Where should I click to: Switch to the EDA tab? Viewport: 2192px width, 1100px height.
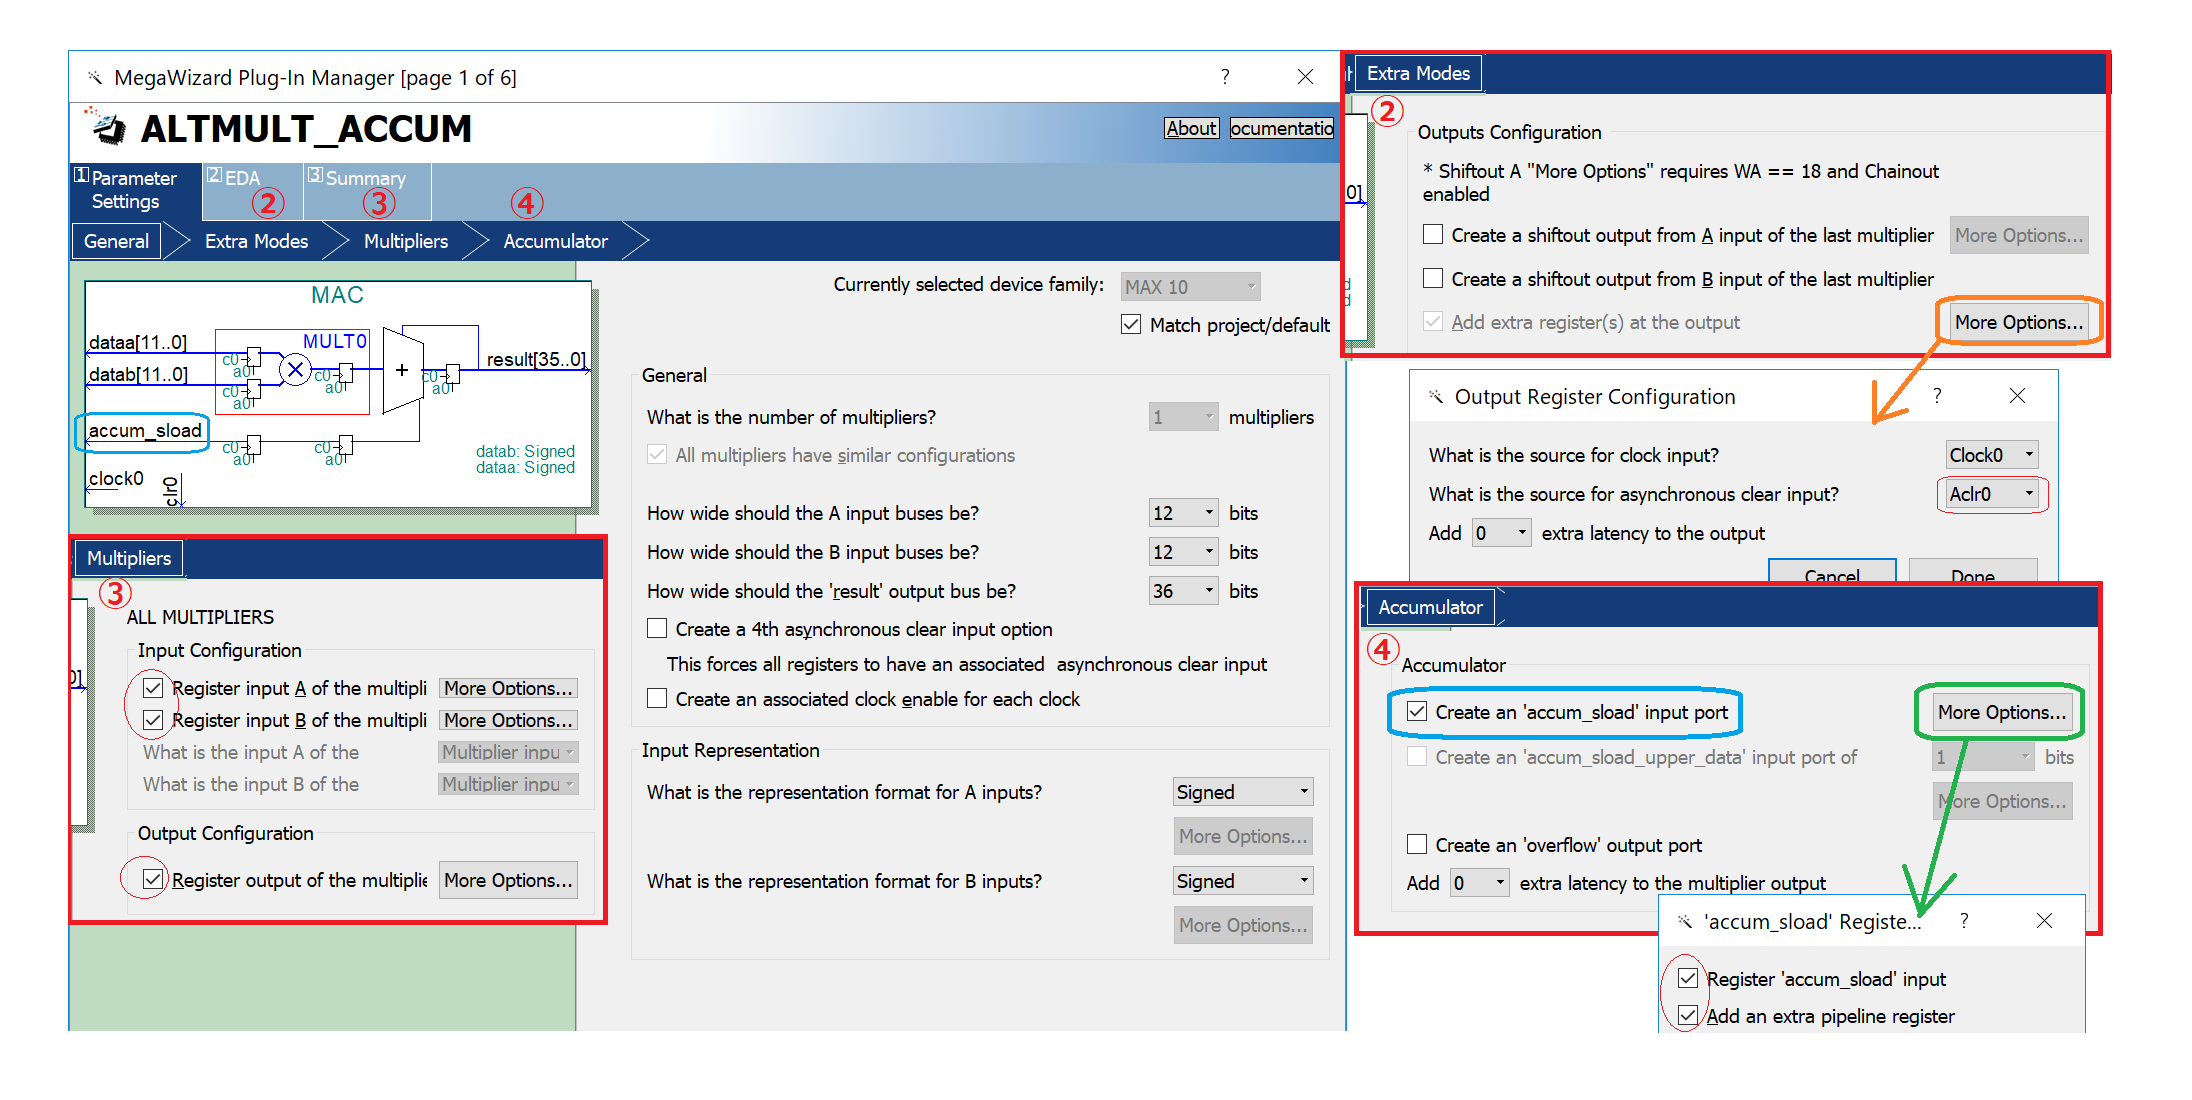[x=241, y=178]
